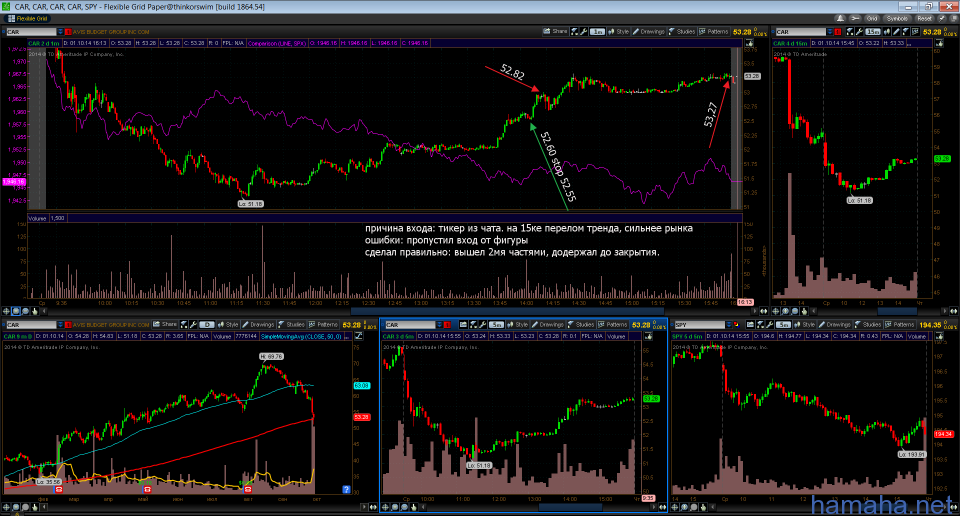Click the hand pointer icon under SPY chart
960x516 pixels.
click(x=703, y=507)
